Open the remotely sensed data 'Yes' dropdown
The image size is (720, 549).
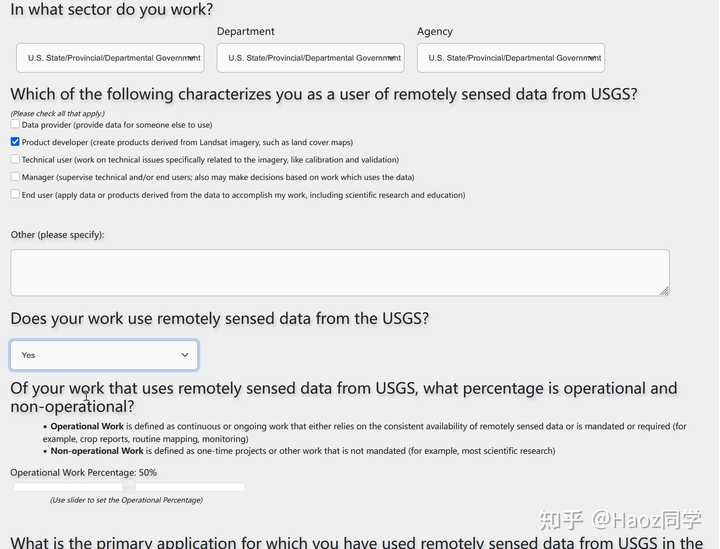[x=104, y=355]
